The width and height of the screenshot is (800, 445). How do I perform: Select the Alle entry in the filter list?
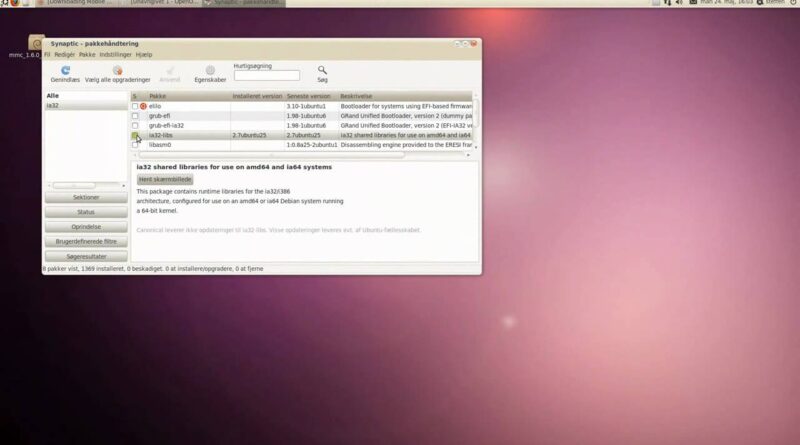(x=86, y=96)
